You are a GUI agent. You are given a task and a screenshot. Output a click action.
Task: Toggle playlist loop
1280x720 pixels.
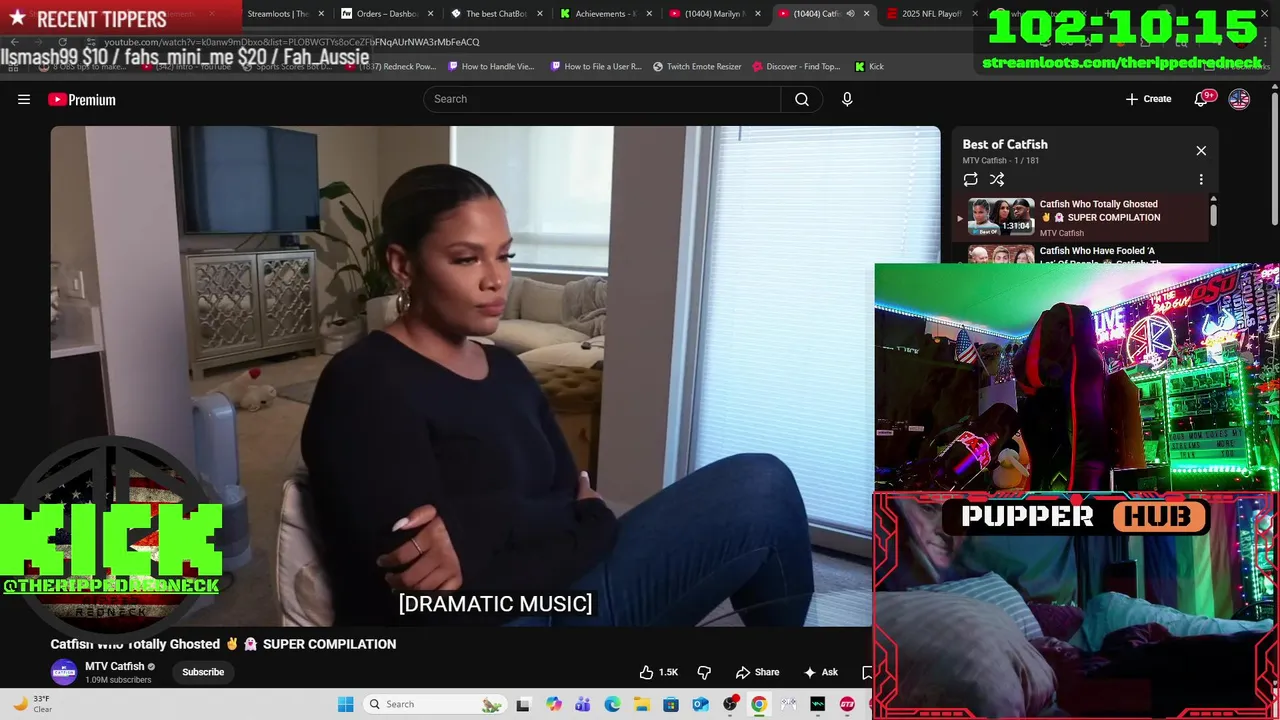[970, 180]
